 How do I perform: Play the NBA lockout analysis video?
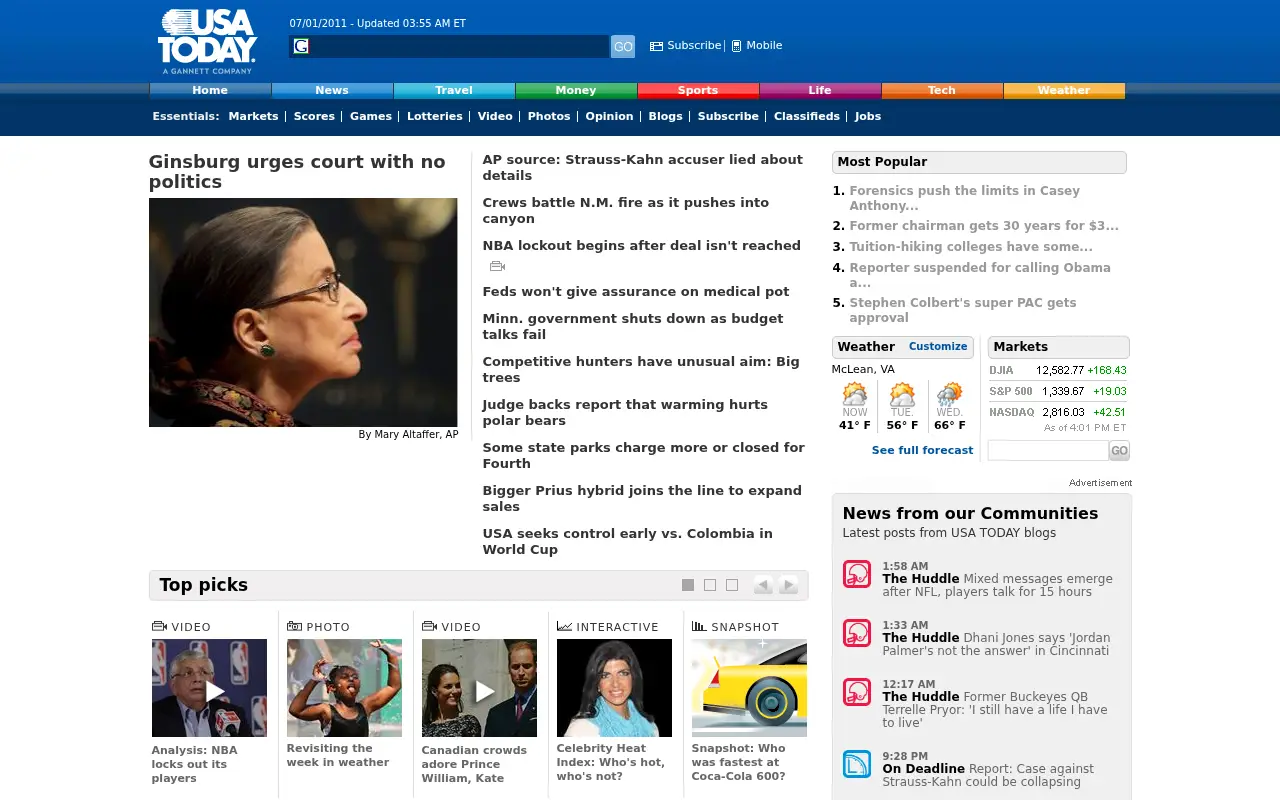[x=209, y=688]
